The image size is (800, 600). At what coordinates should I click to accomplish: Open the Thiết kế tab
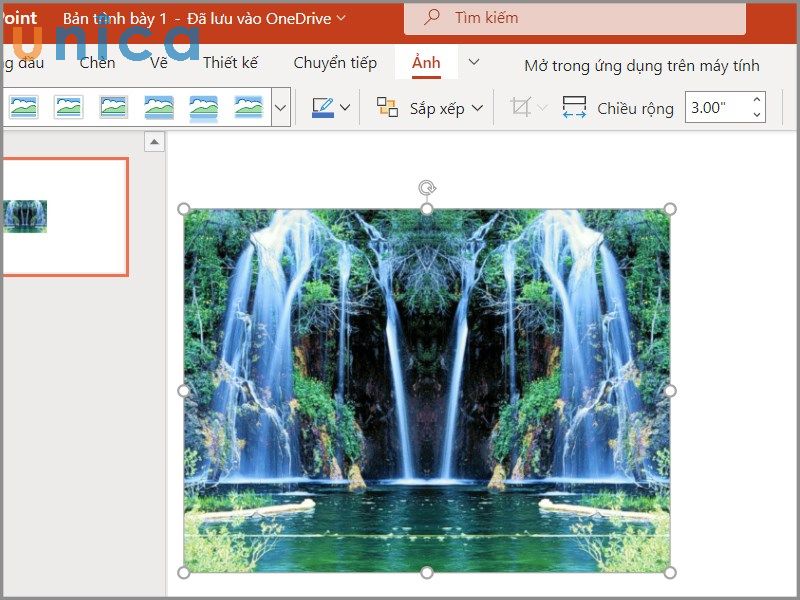[x=230, y=62]
